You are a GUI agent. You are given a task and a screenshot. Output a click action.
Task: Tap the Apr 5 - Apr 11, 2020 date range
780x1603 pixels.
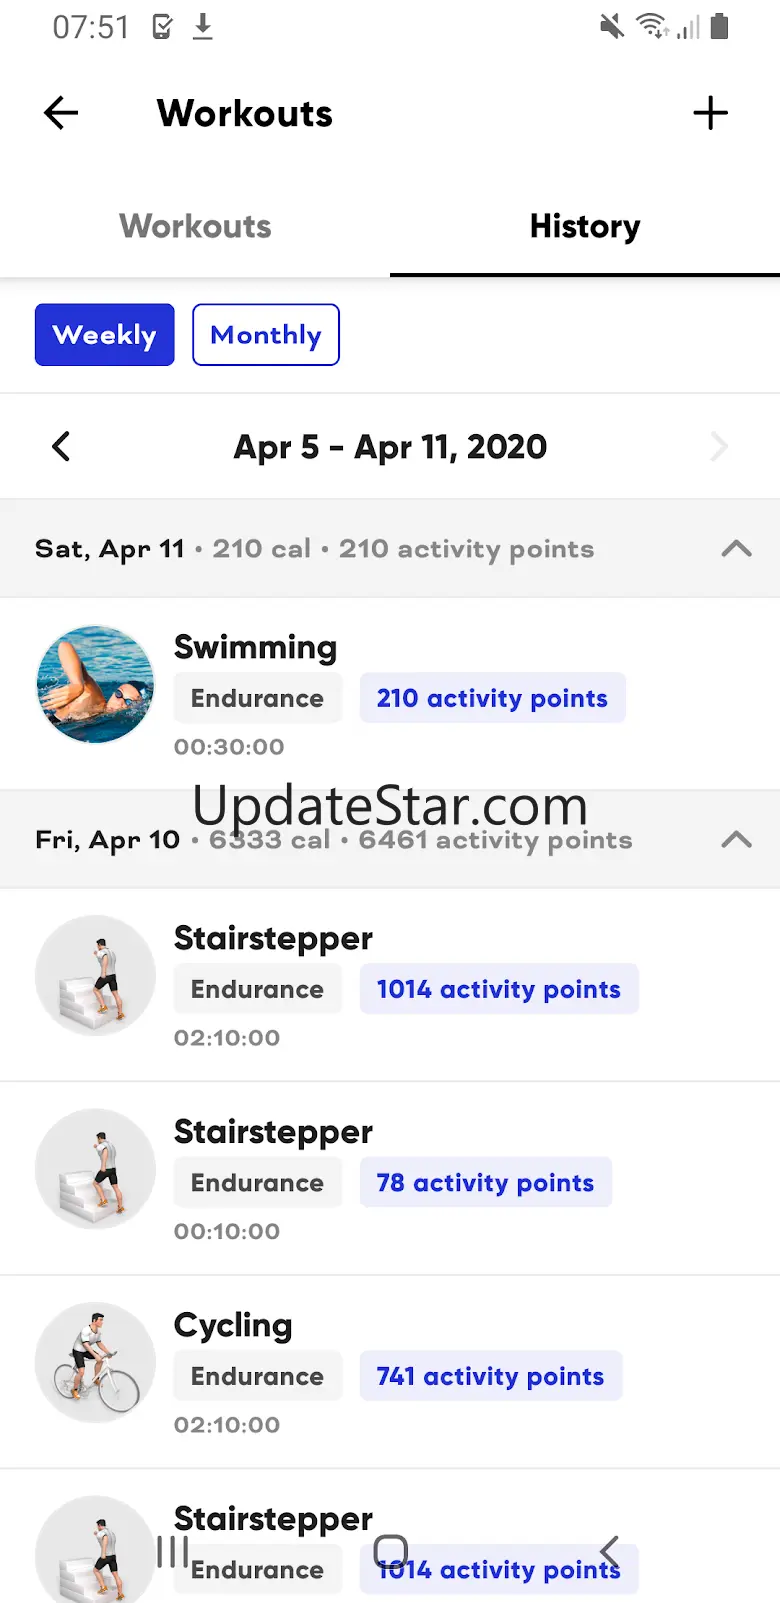click(390, 446)
